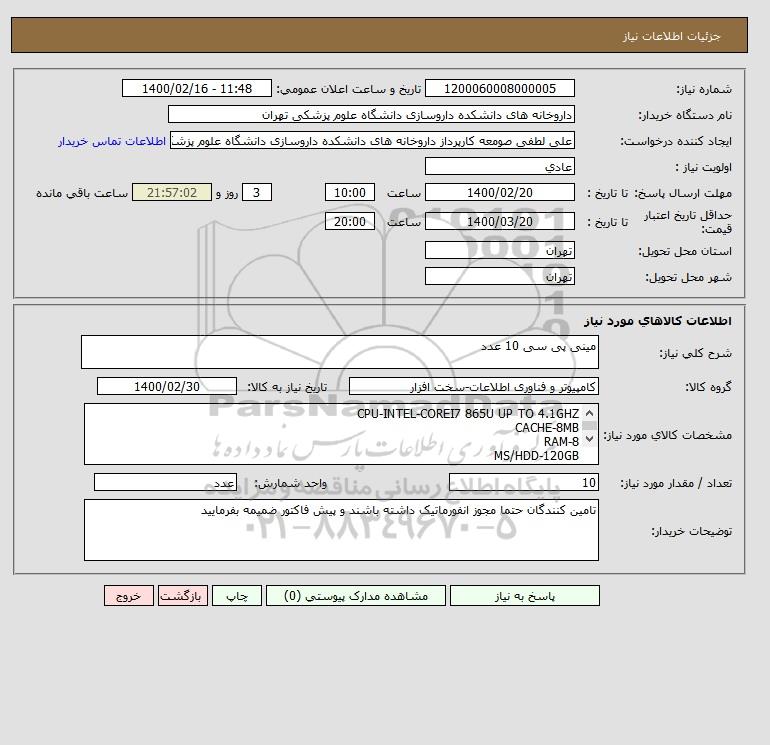The height and width of the screenshot is (745, 770).
Task: Click days remaining field showing 3
Action: (257, 193)
